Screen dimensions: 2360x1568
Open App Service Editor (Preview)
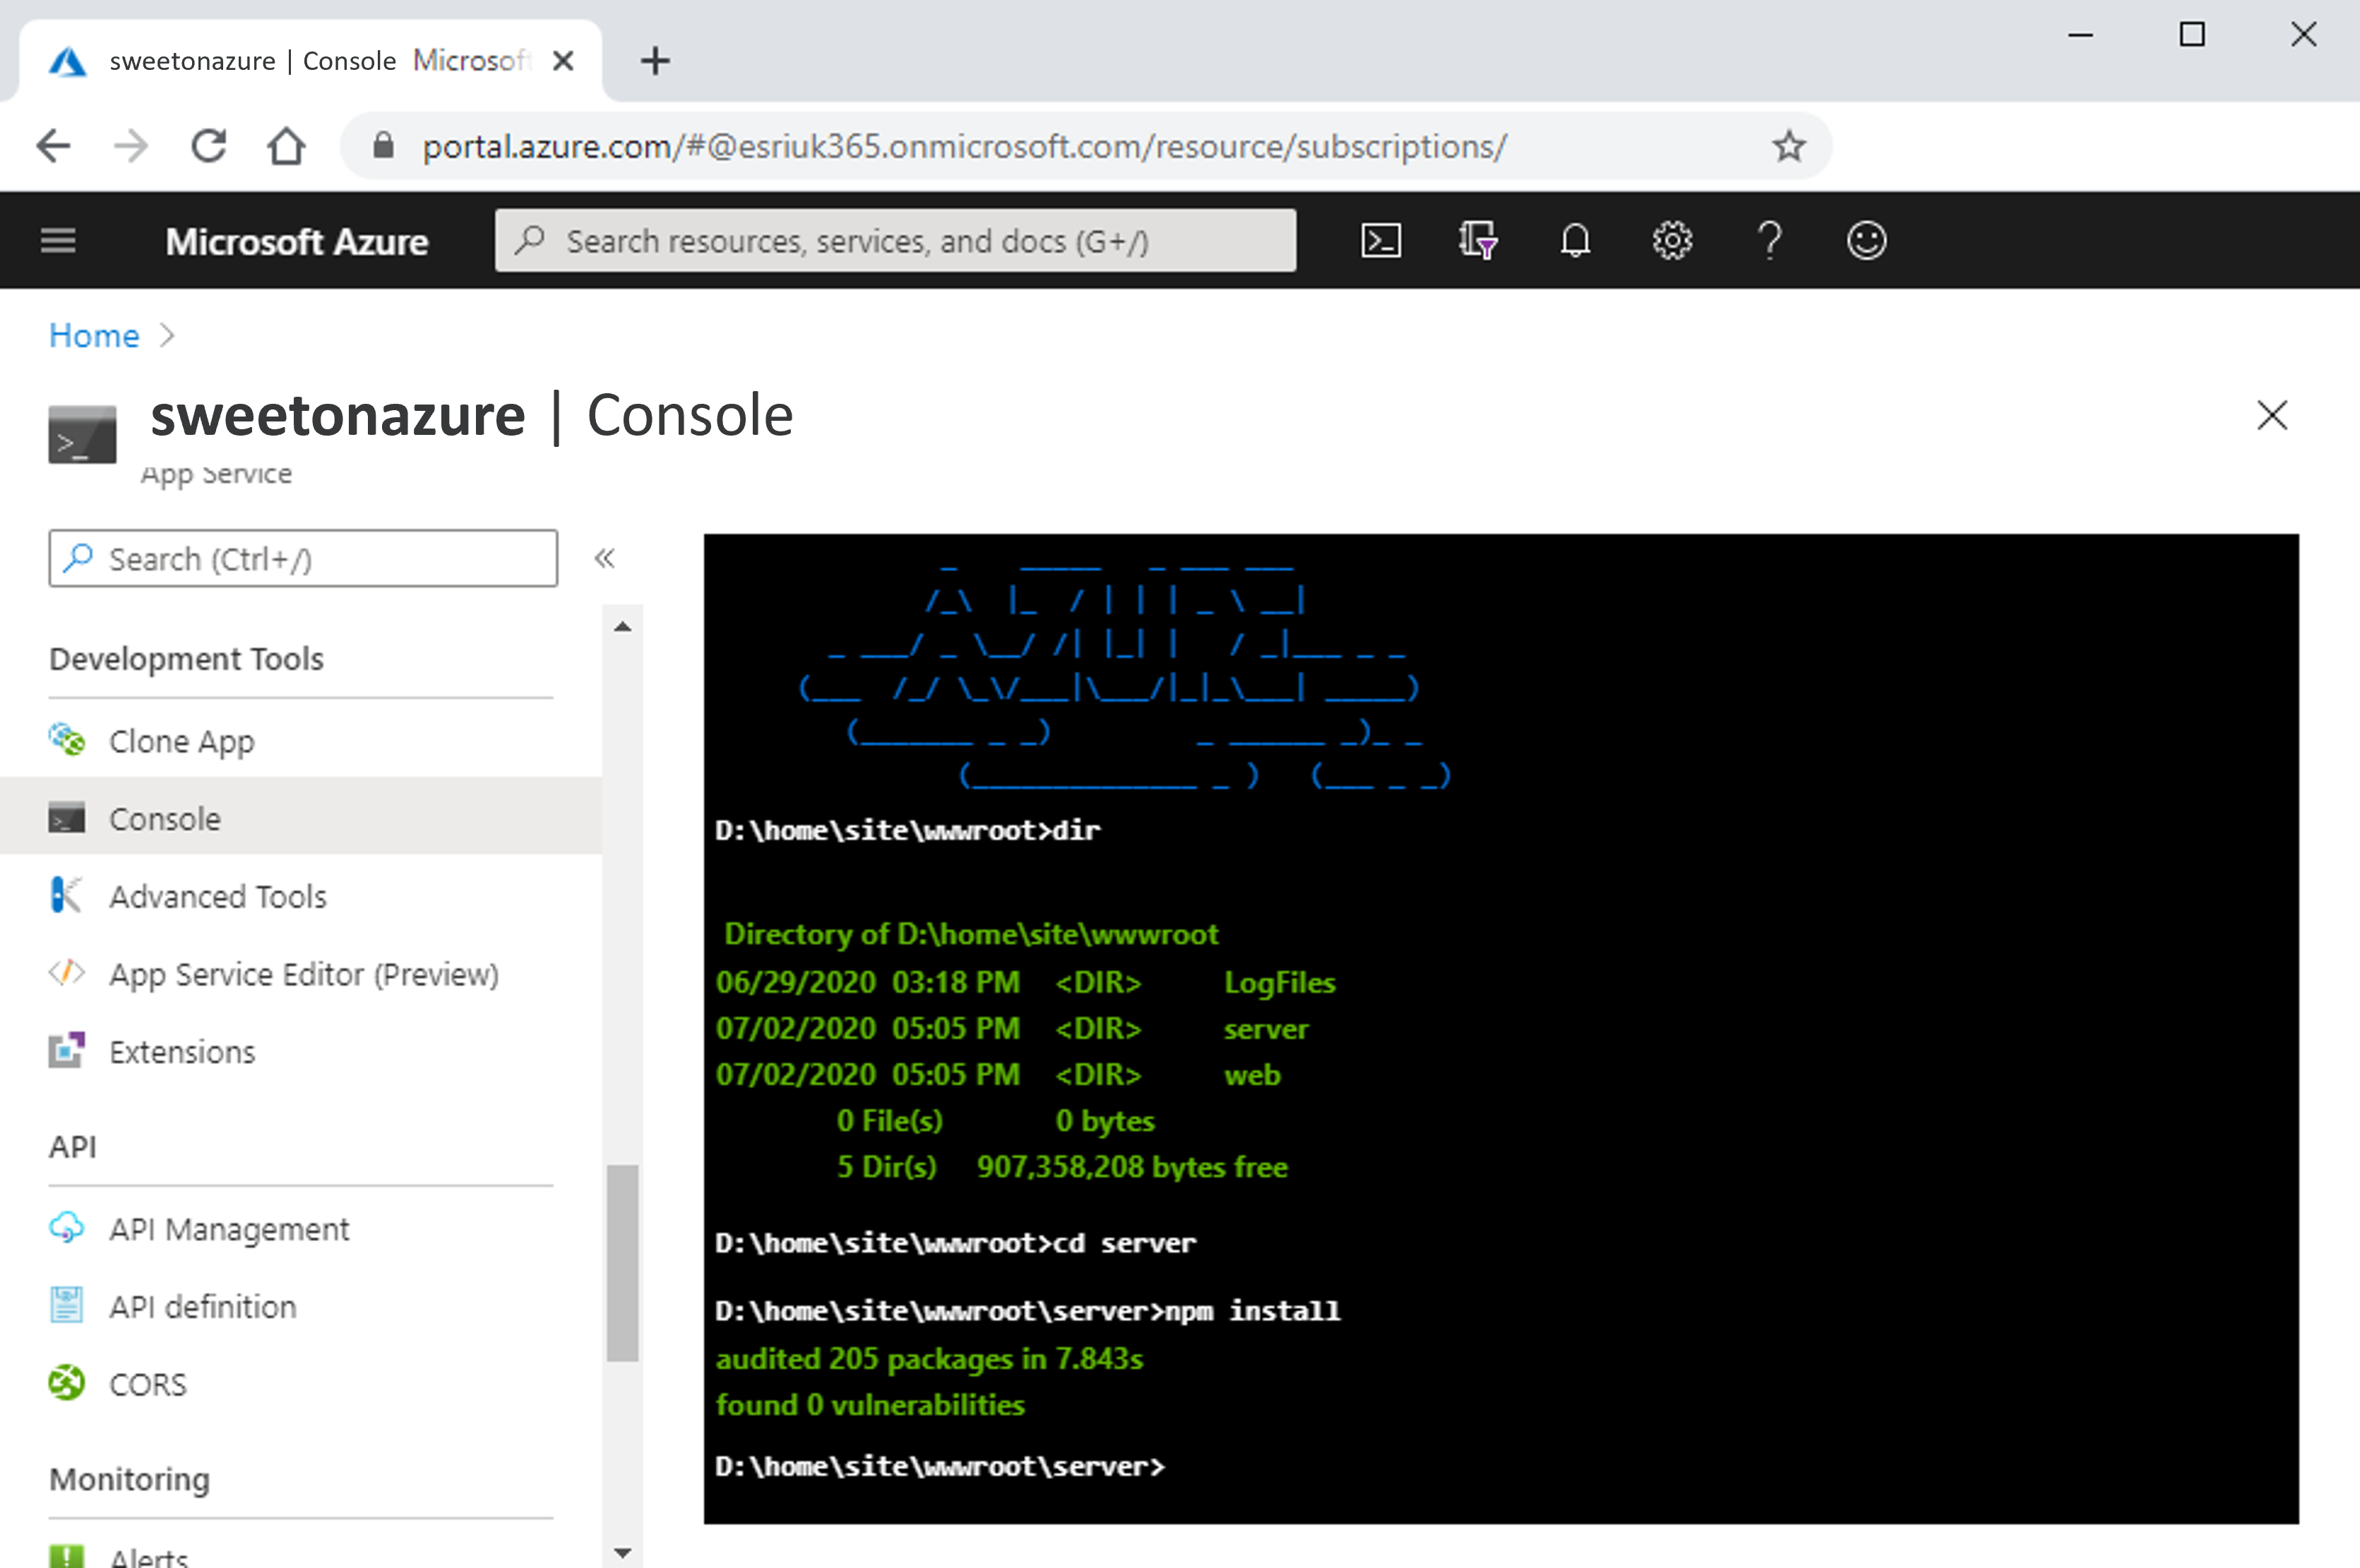tap(300, 974)
